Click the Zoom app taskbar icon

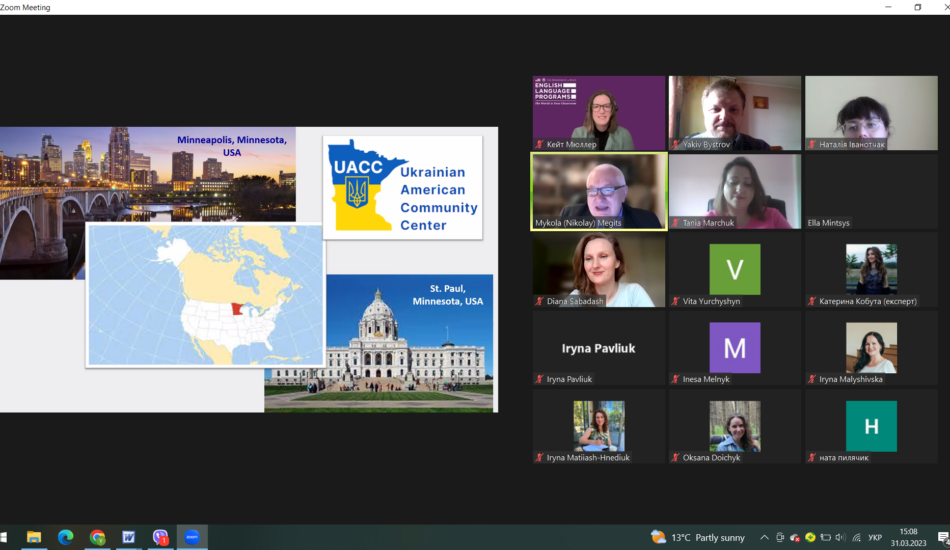[192, 537]
